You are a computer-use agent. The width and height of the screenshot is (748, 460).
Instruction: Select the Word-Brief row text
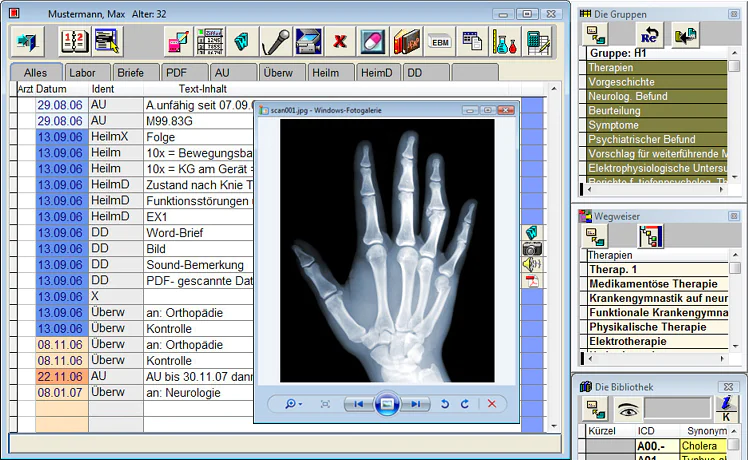[175, 233]
